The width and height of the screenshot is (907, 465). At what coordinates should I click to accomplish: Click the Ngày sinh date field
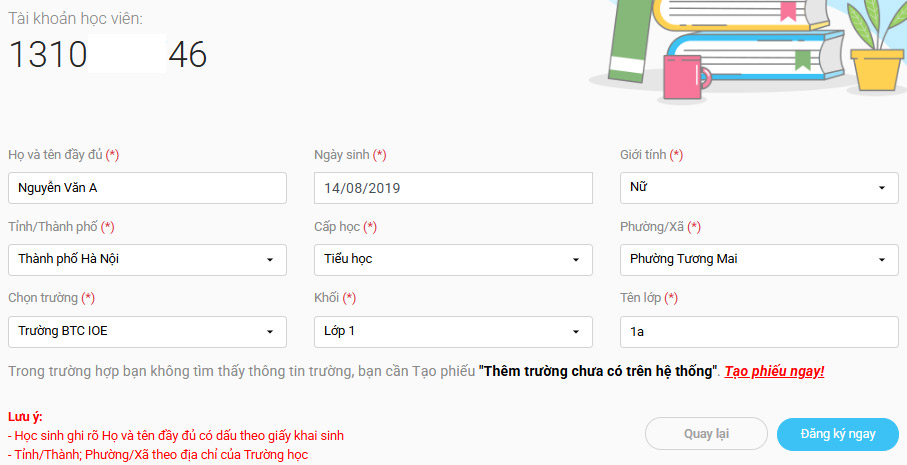pos(453,188)
